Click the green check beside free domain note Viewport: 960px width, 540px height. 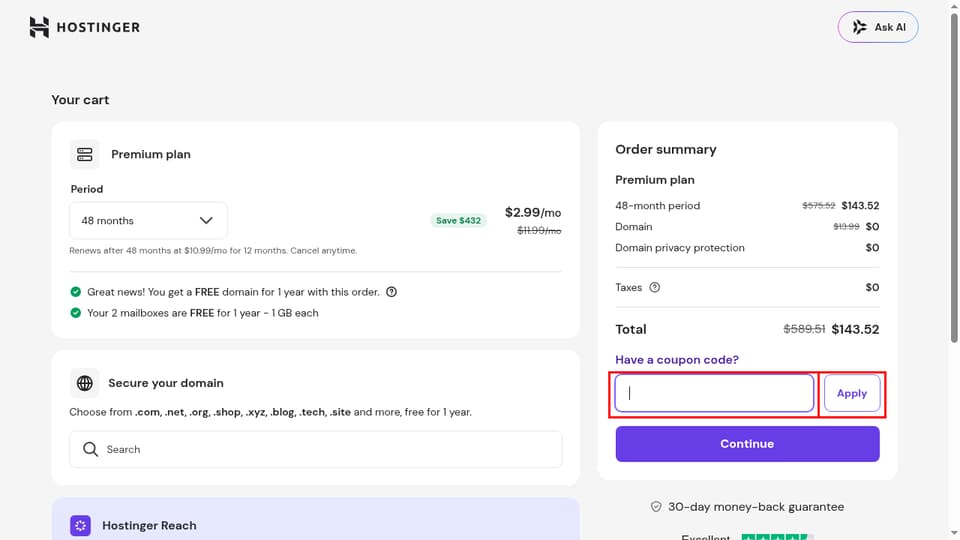75,292
